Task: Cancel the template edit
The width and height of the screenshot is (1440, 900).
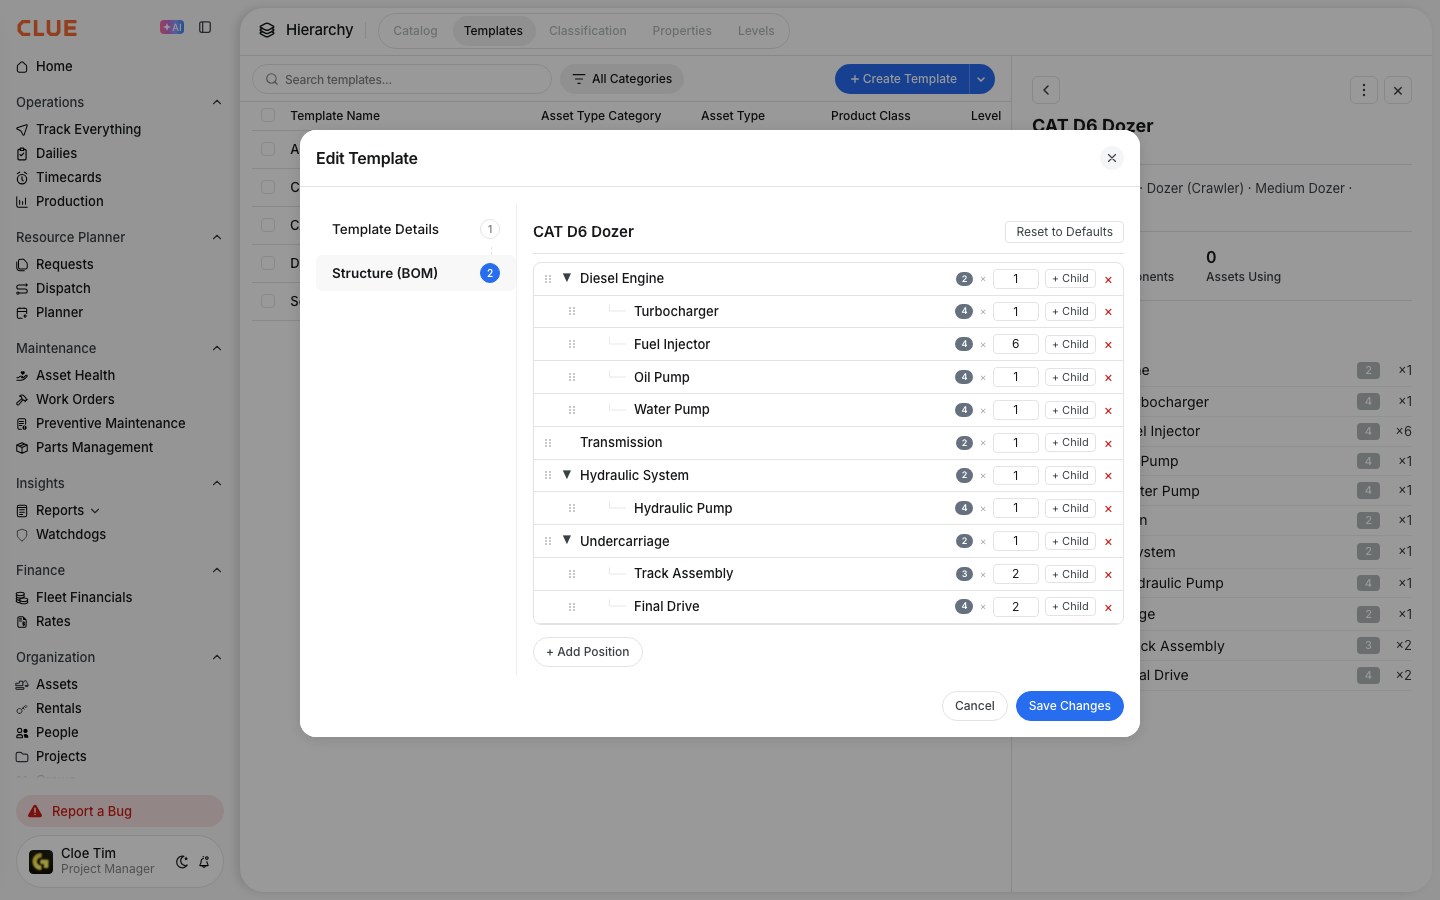Action: click(974, 706)
